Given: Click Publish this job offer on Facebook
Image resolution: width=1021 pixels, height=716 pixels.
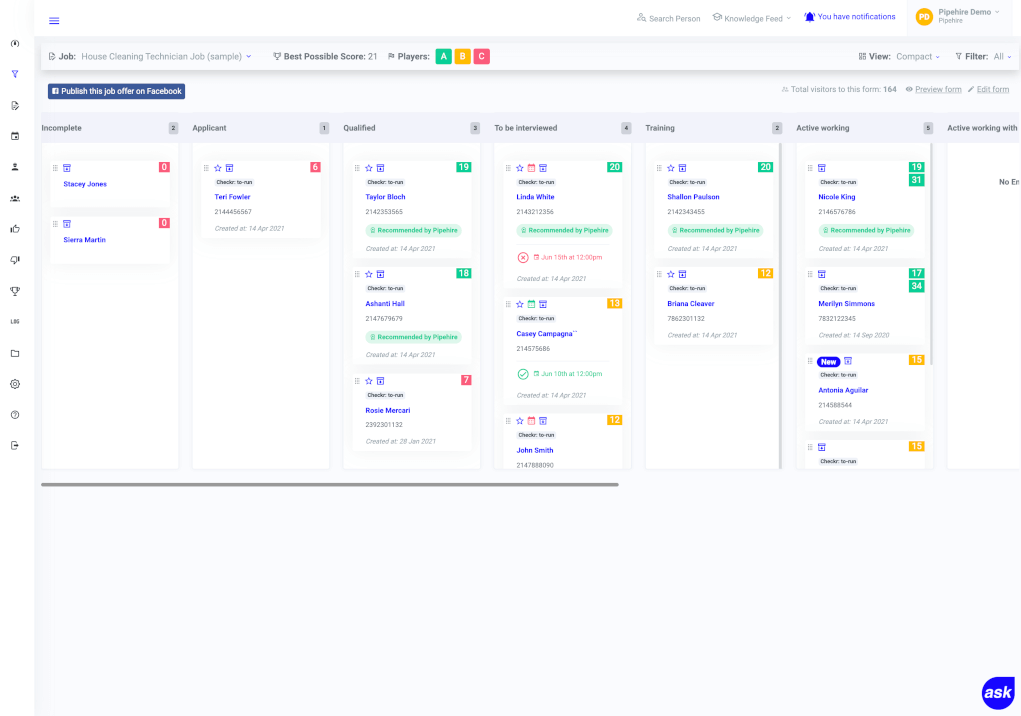Looking at the screenshot, I should 116,91.
